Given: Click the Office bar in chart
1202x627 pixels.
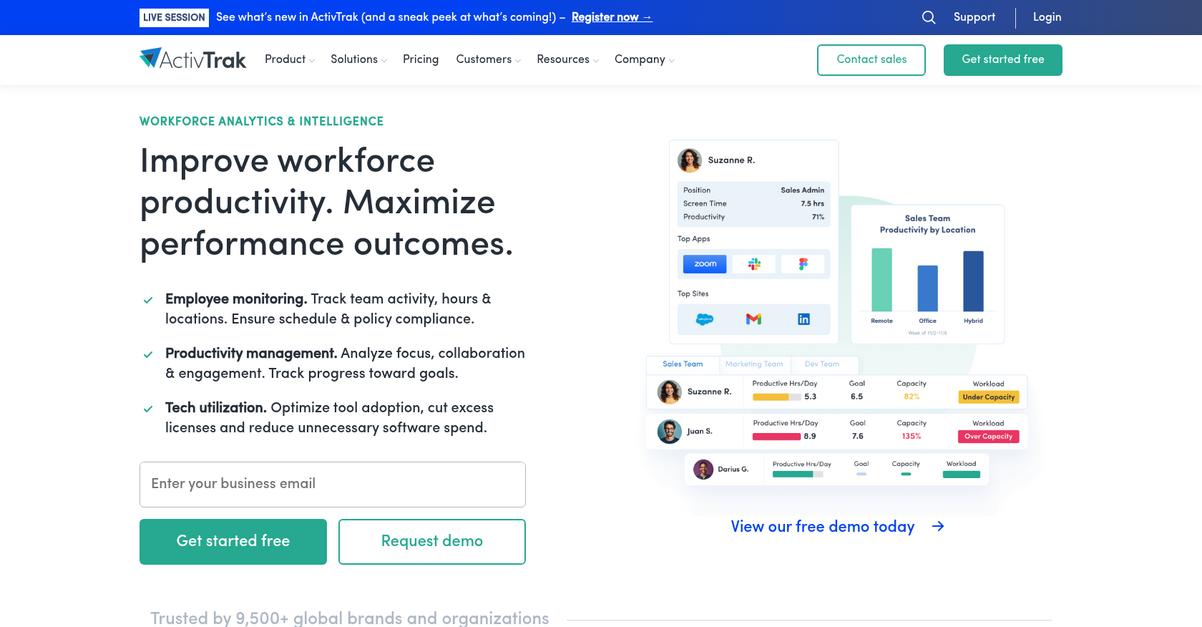Looking at the screenshot, I should coord(928,288).
